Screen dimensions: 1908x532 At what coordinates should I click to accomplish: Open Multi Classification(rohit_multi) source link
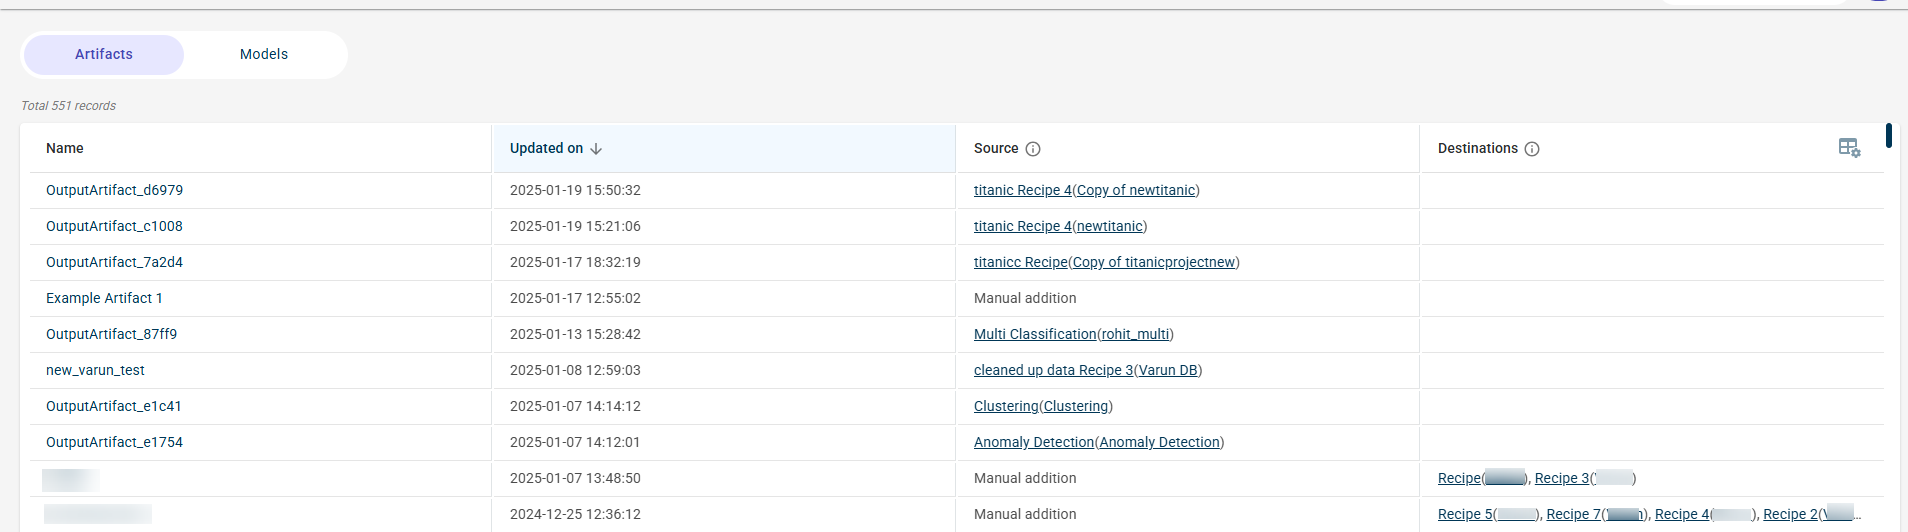click(1073, 334)
